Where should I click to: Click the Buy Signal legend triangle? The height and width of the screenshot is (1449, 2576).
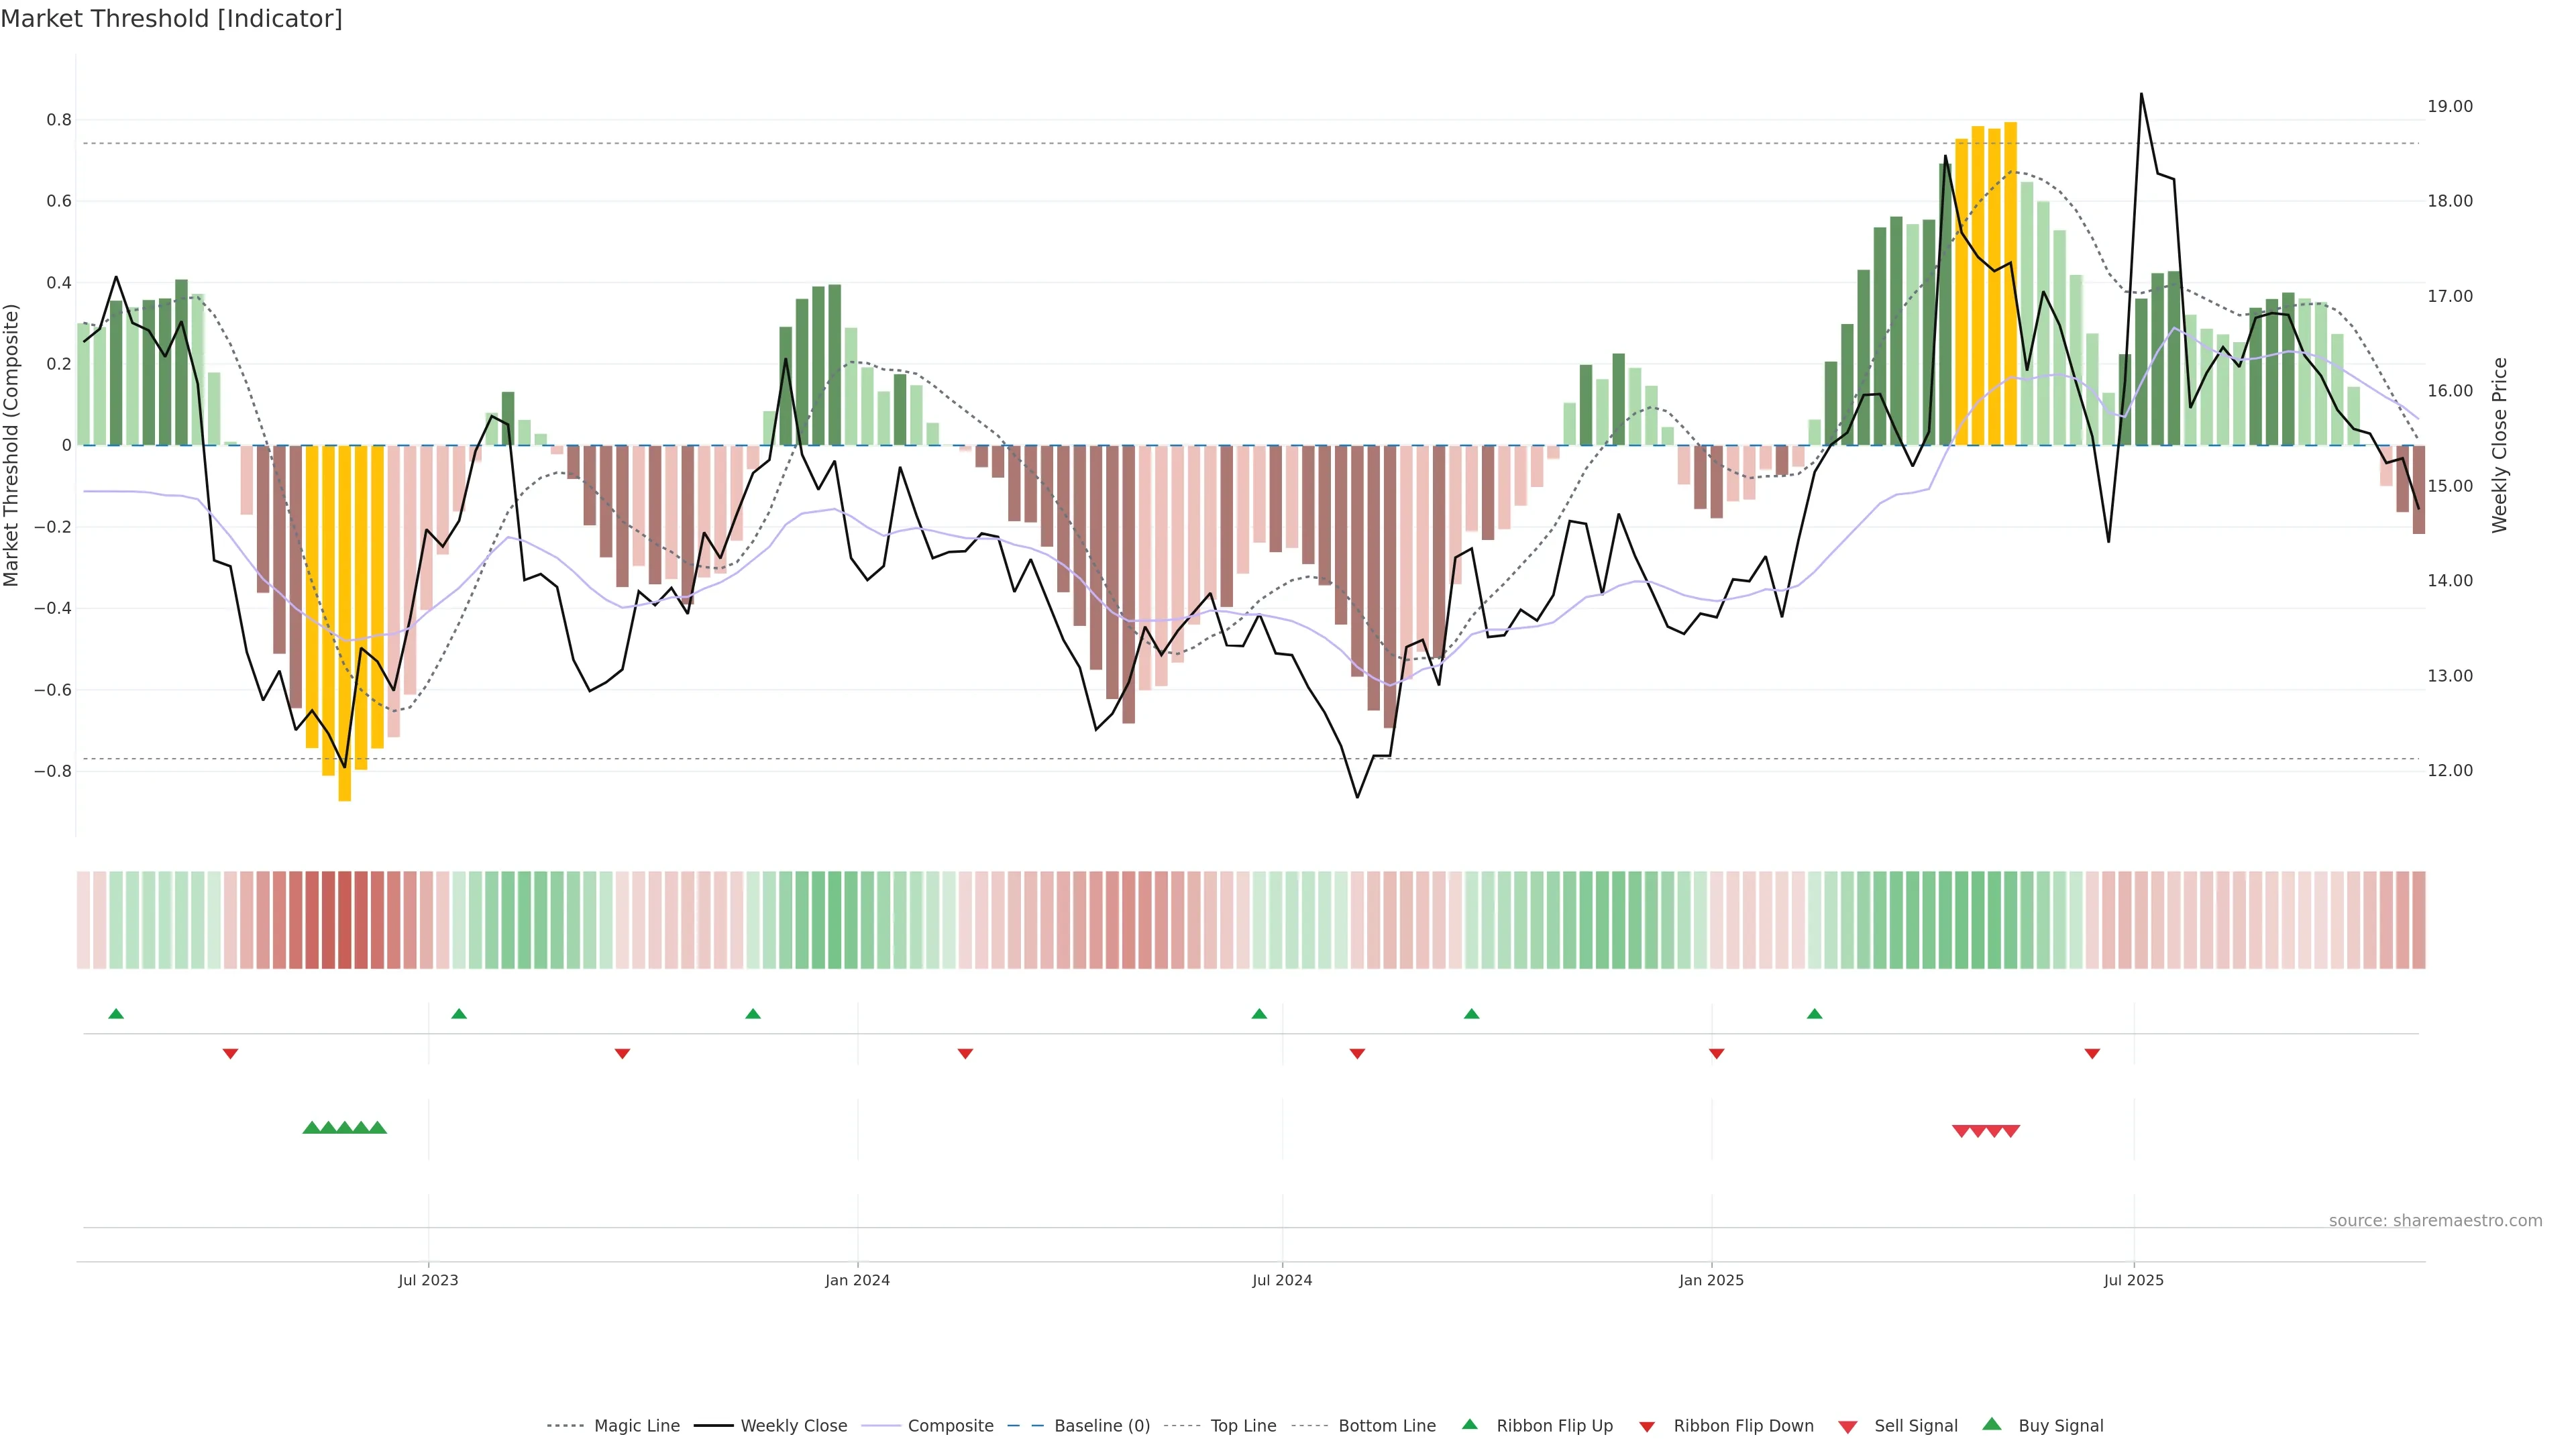tap(1992, 1425)
